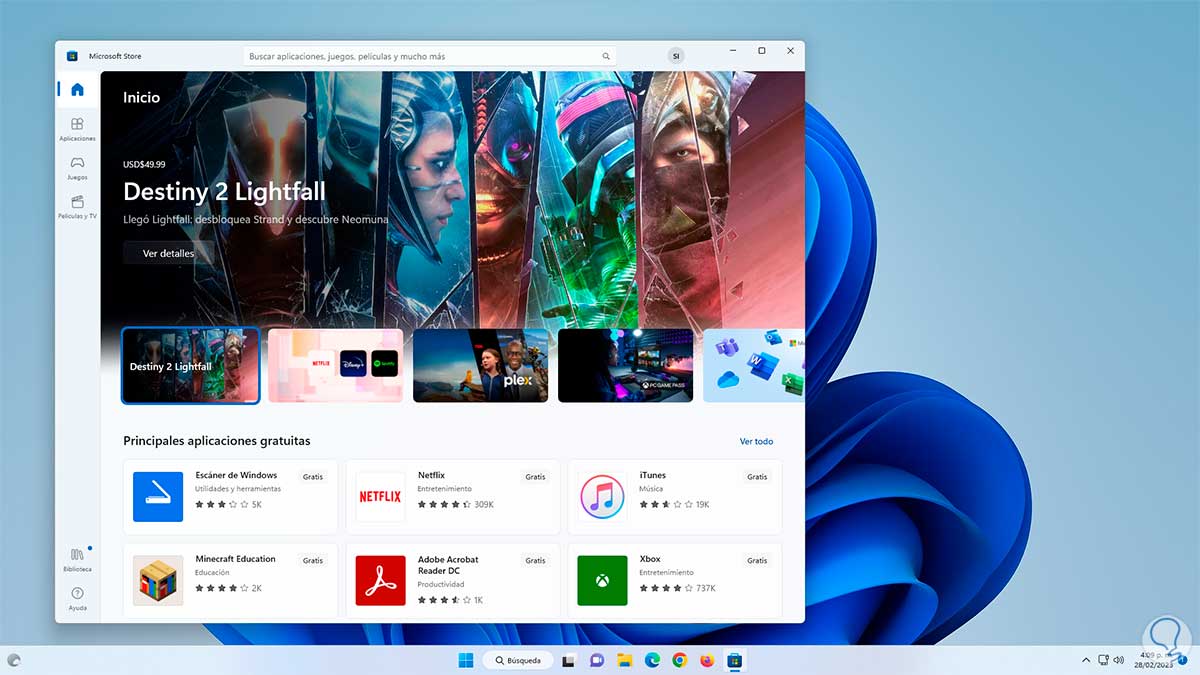Open Task View on taskbar

pos(568,660)
